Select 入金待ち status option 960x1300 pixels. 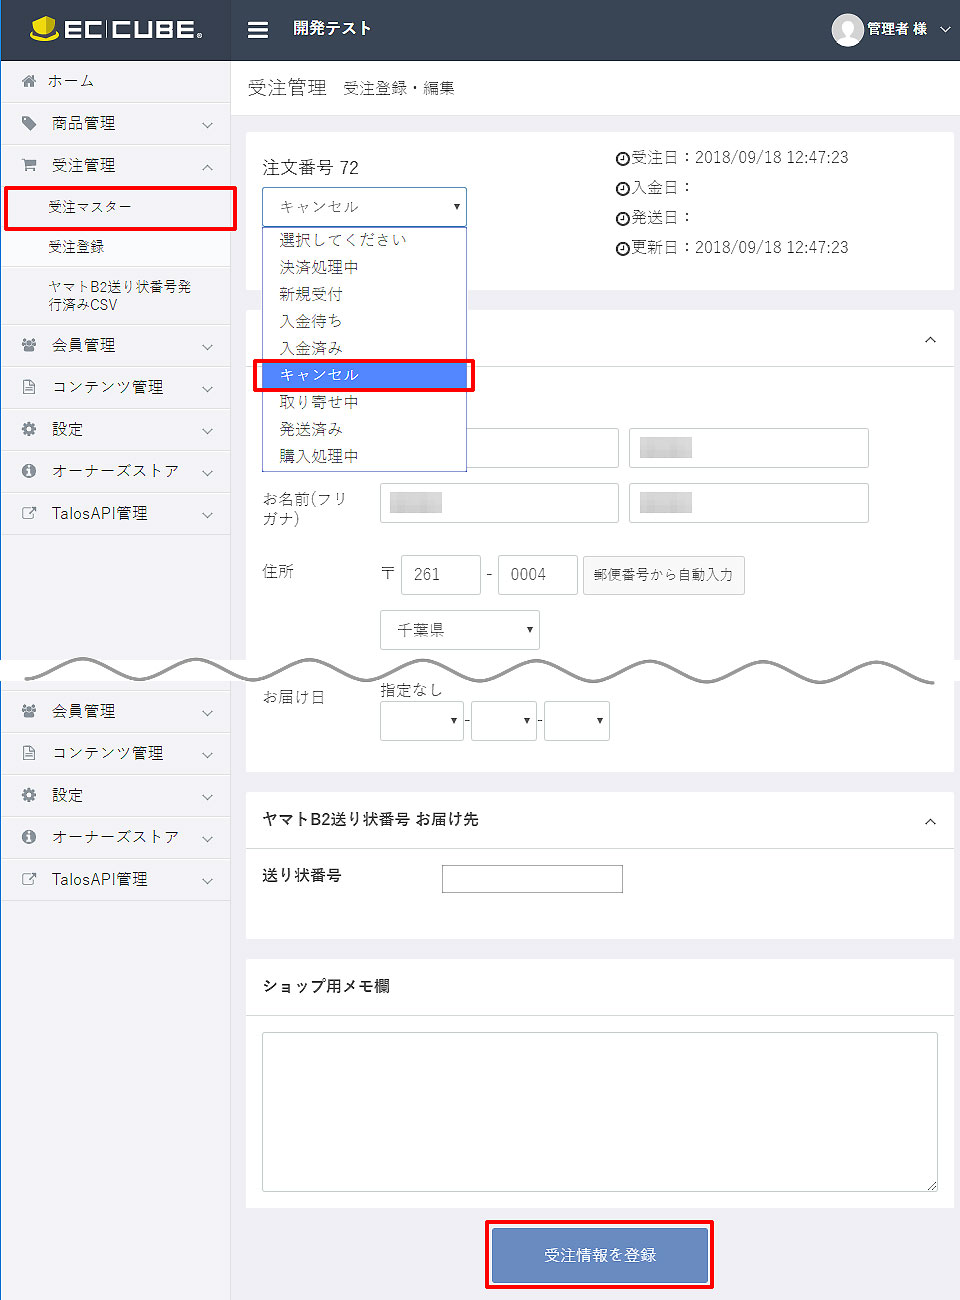364,321
